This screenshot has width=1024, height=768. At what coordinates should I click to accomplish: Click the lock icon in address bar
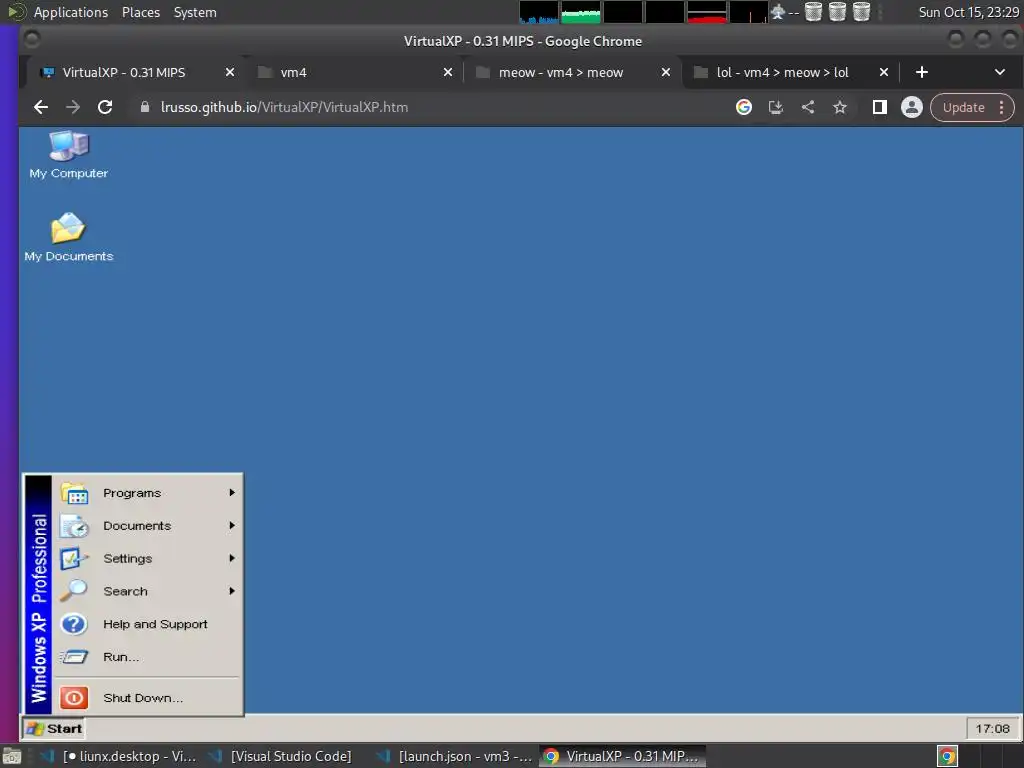tap(145, 107)
